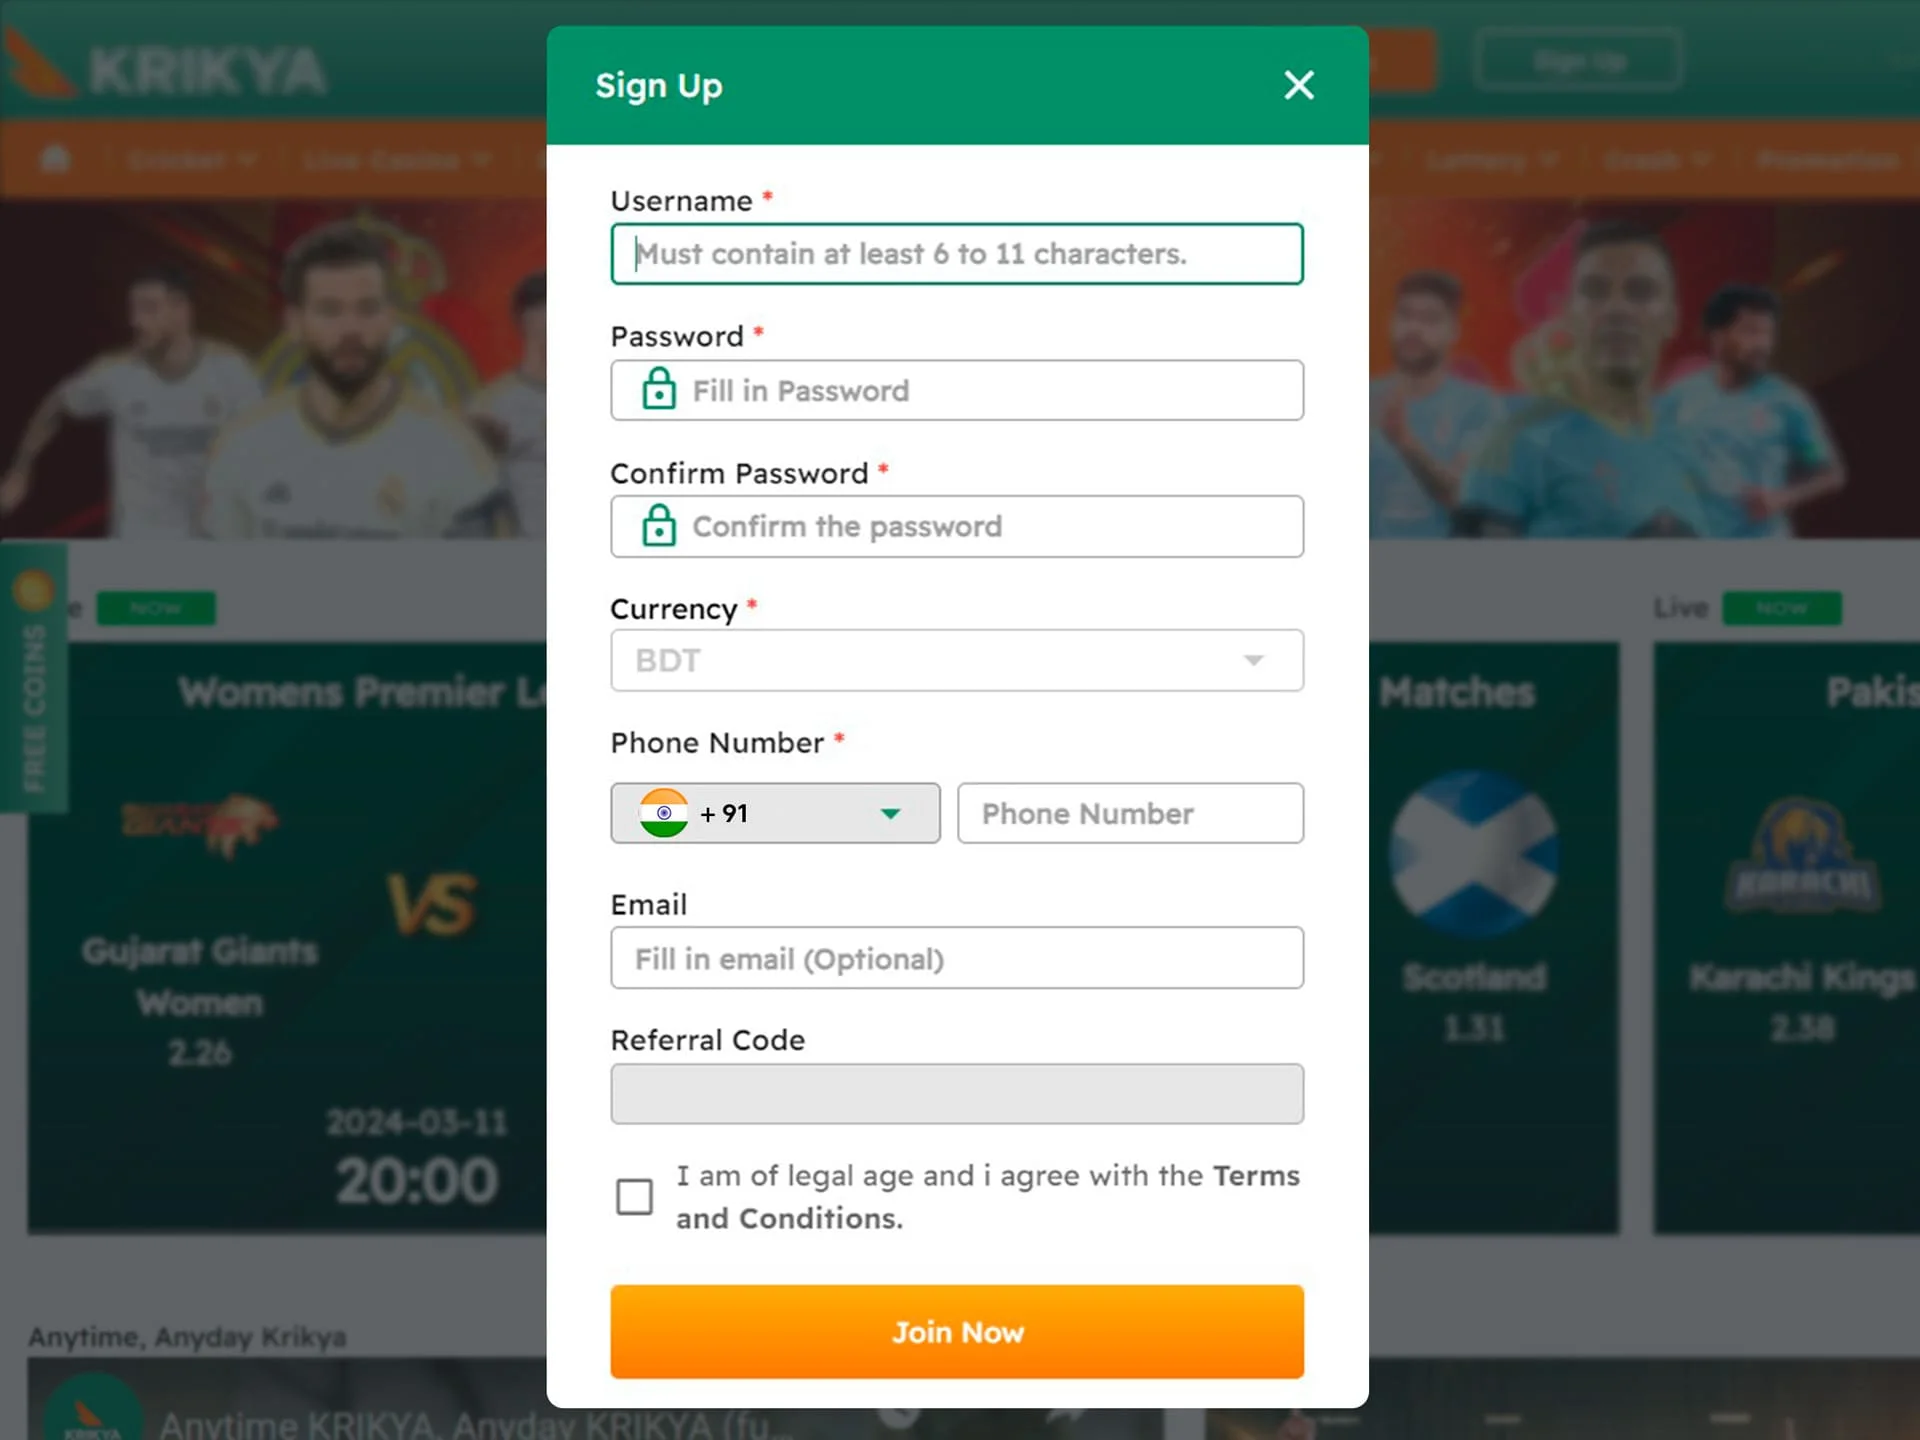Select the Promotions menu tab

[x=1828, y=159]
